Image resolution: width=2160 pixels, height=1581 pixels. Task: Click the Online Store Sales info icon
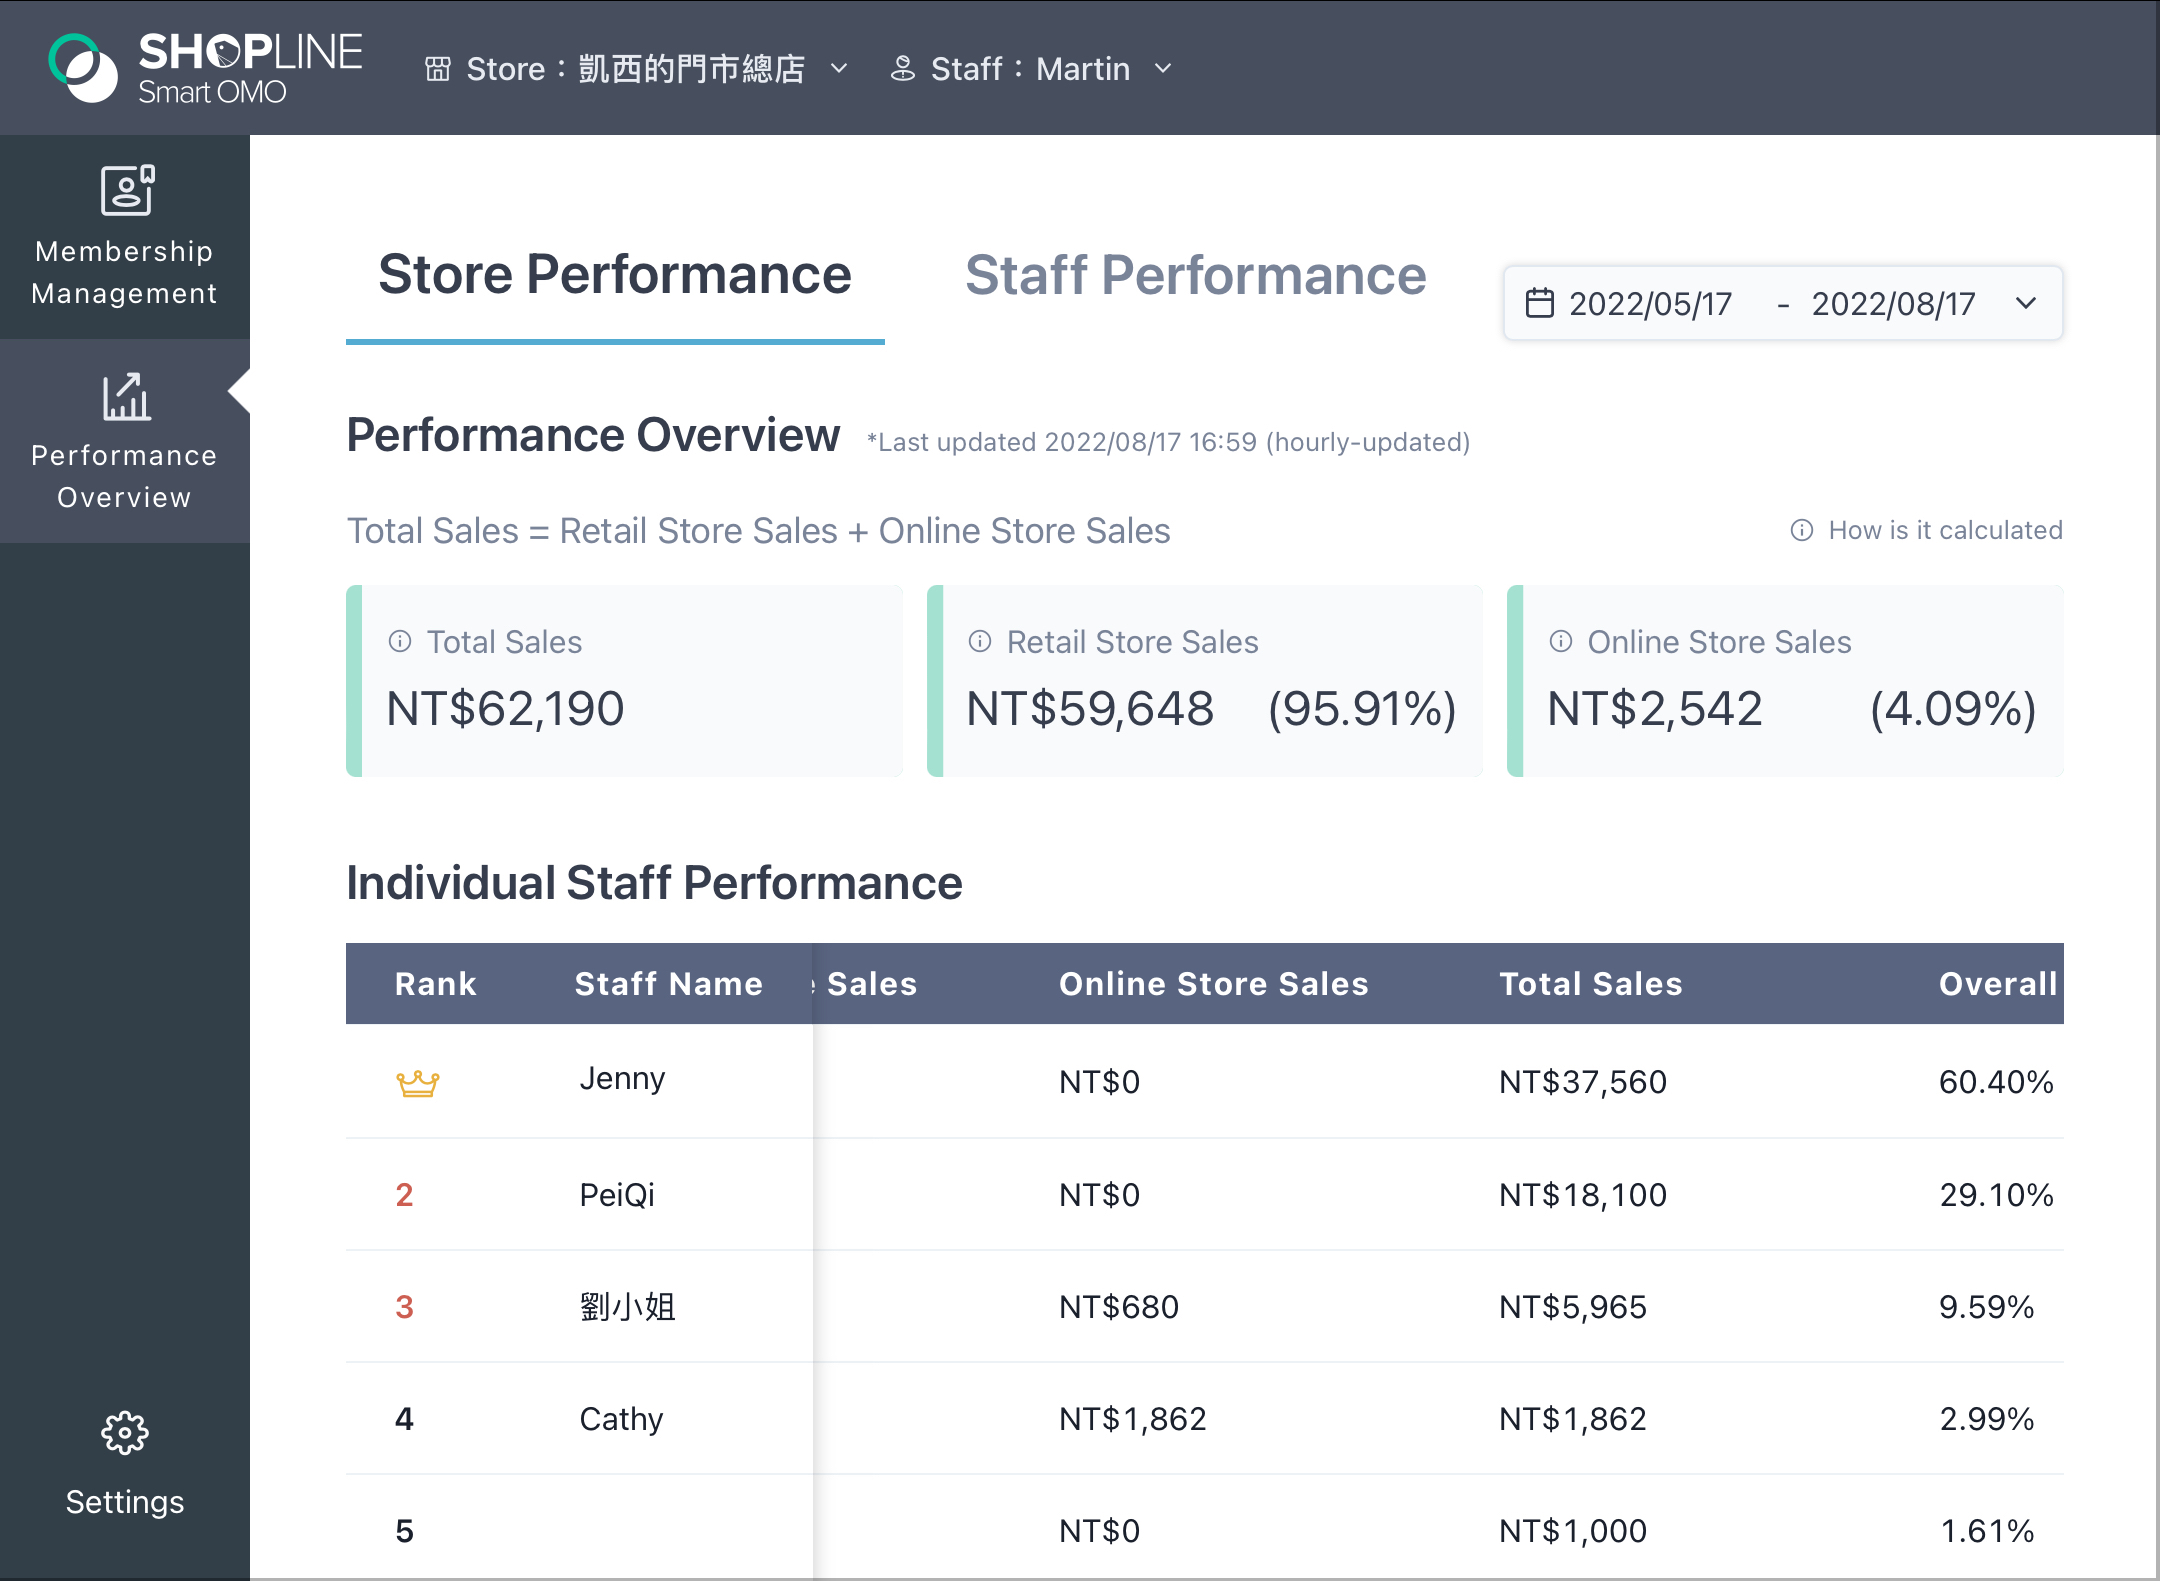coord(1561,641)
